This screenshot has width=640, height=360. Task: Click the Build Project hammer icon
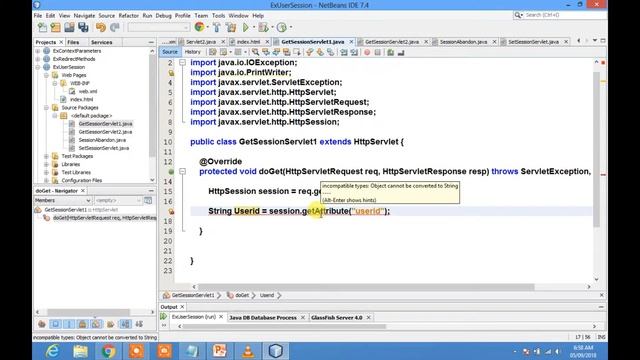[217, 27]
